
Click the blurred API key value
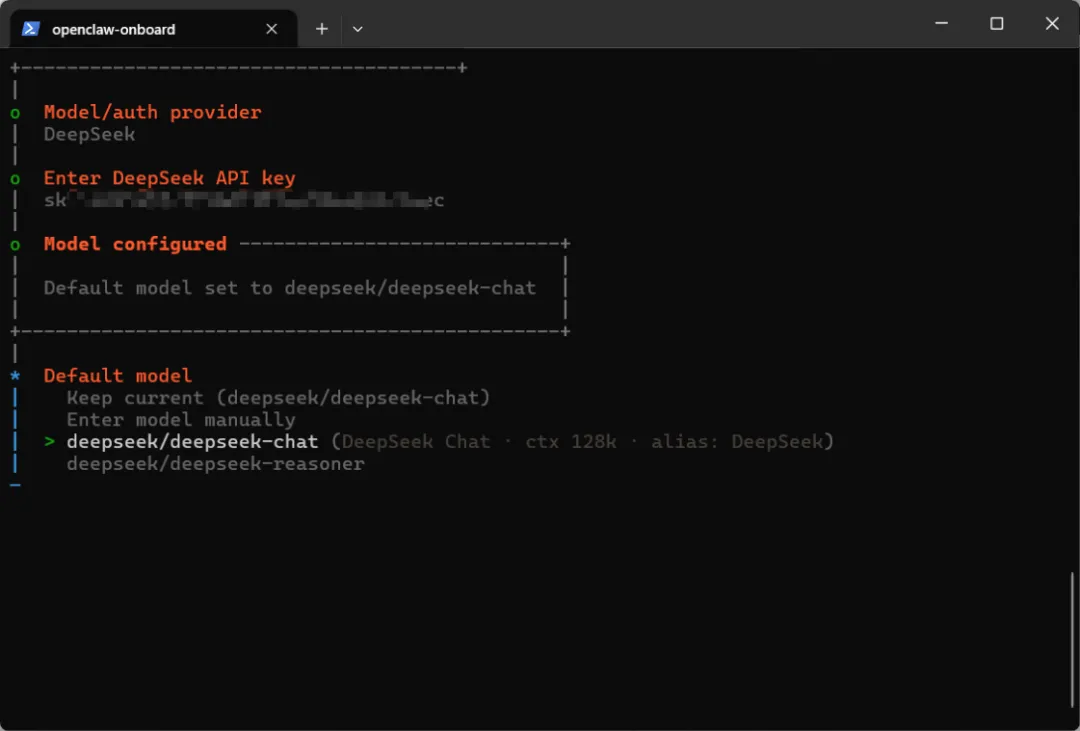(x=244, y=200)
